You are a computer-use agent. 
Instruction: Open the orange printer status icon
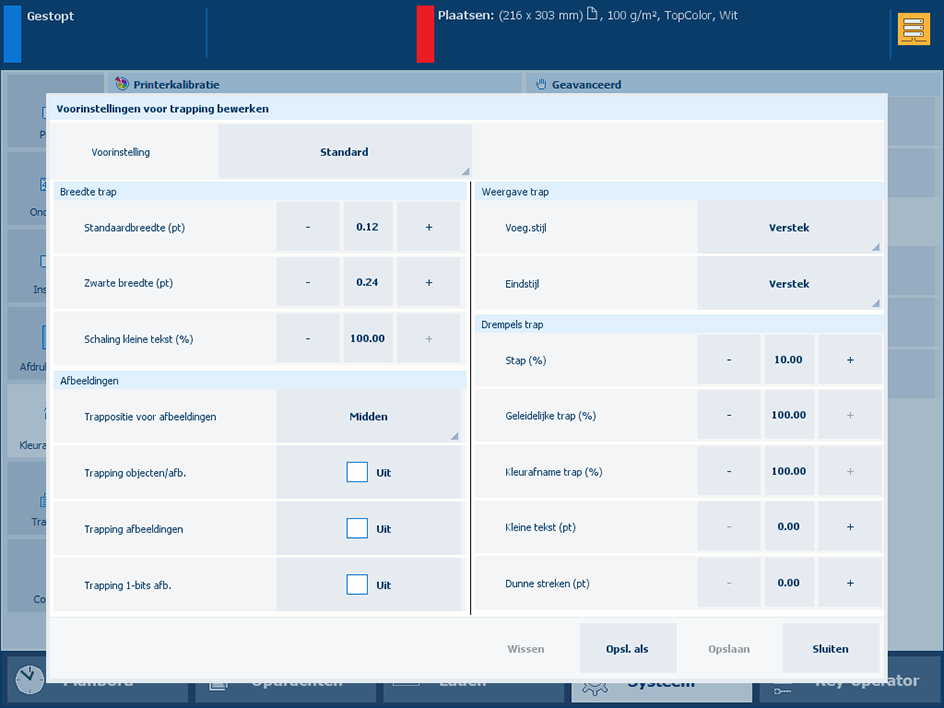tap(913, 30)
